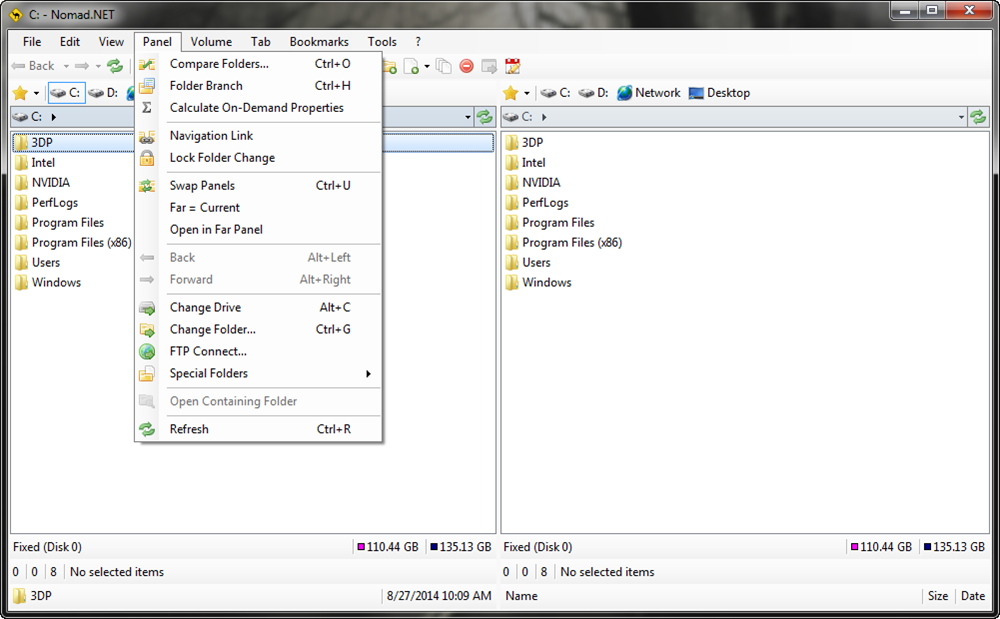This screenshot has height=619, width=1000.
Task: Open the new file dropdown arrow
Action: pyautogui.click(x=427, y=66)
